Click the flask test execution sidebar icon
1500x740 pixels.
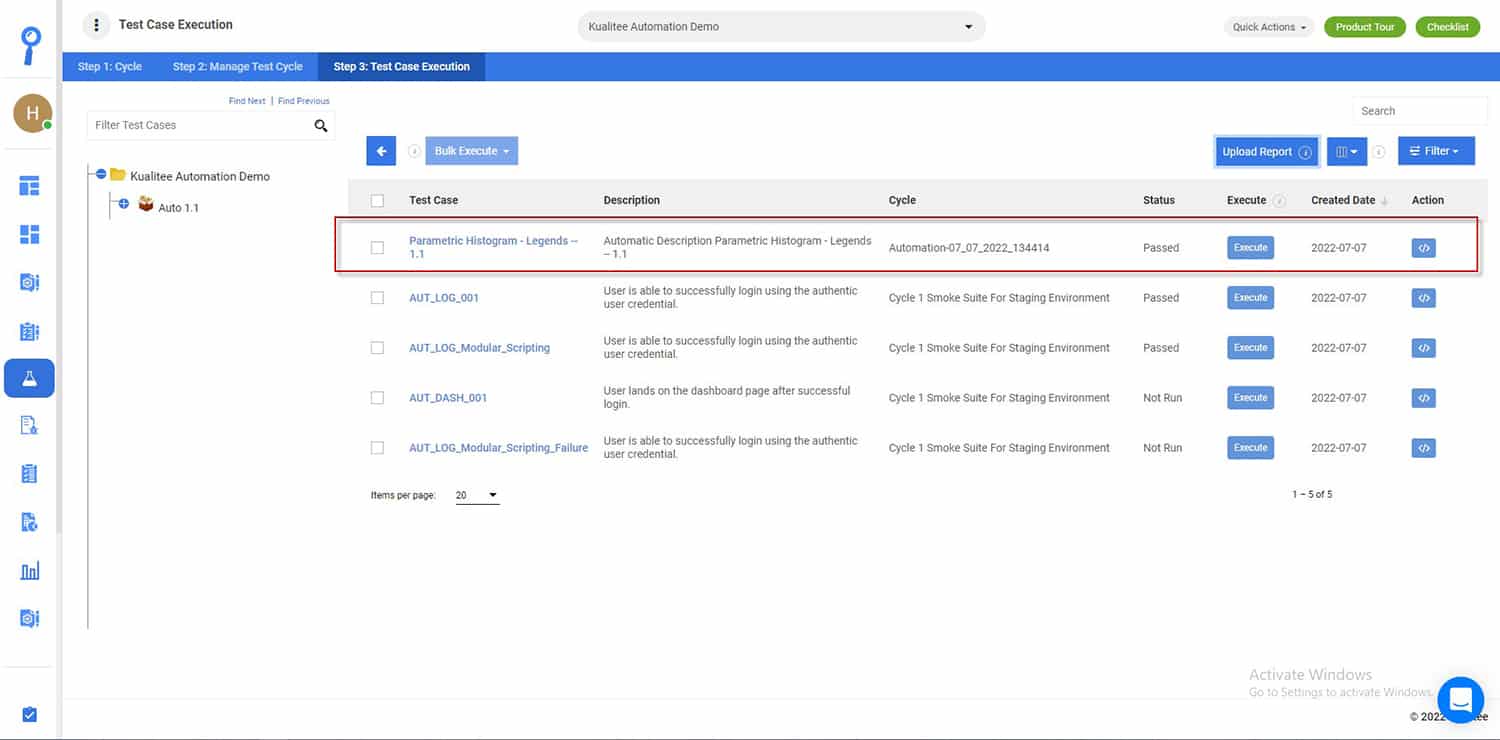tap(29, 379)
